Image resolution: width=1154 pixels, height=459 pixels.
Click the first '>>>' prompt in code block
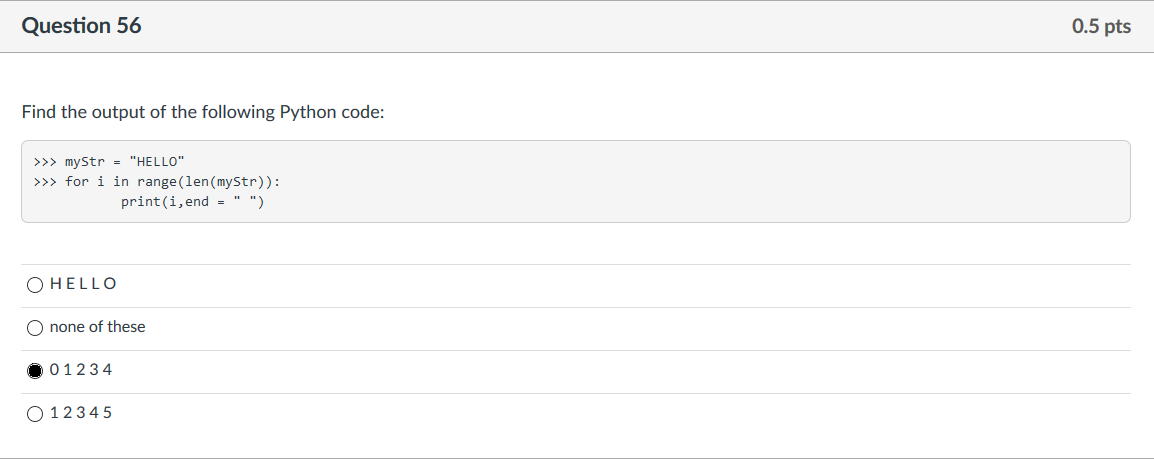click(45, 161)
